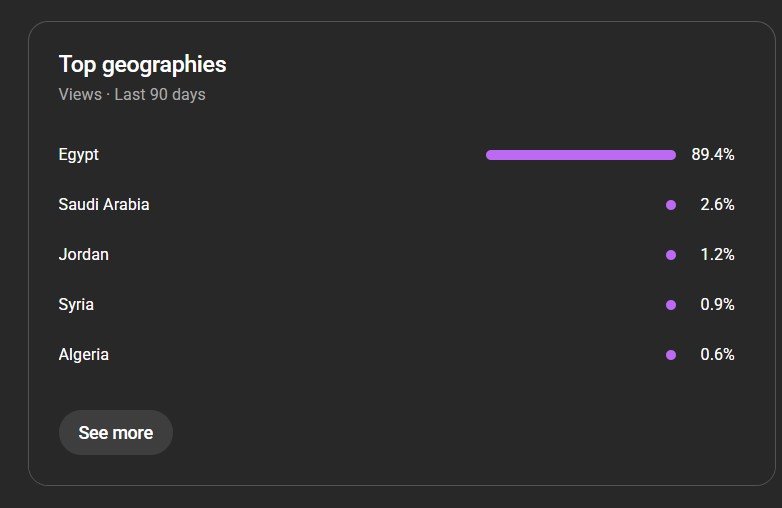Click the purple dot in Syria row
The height and width of the screenshot is (508, 782).
coord(671,305)
